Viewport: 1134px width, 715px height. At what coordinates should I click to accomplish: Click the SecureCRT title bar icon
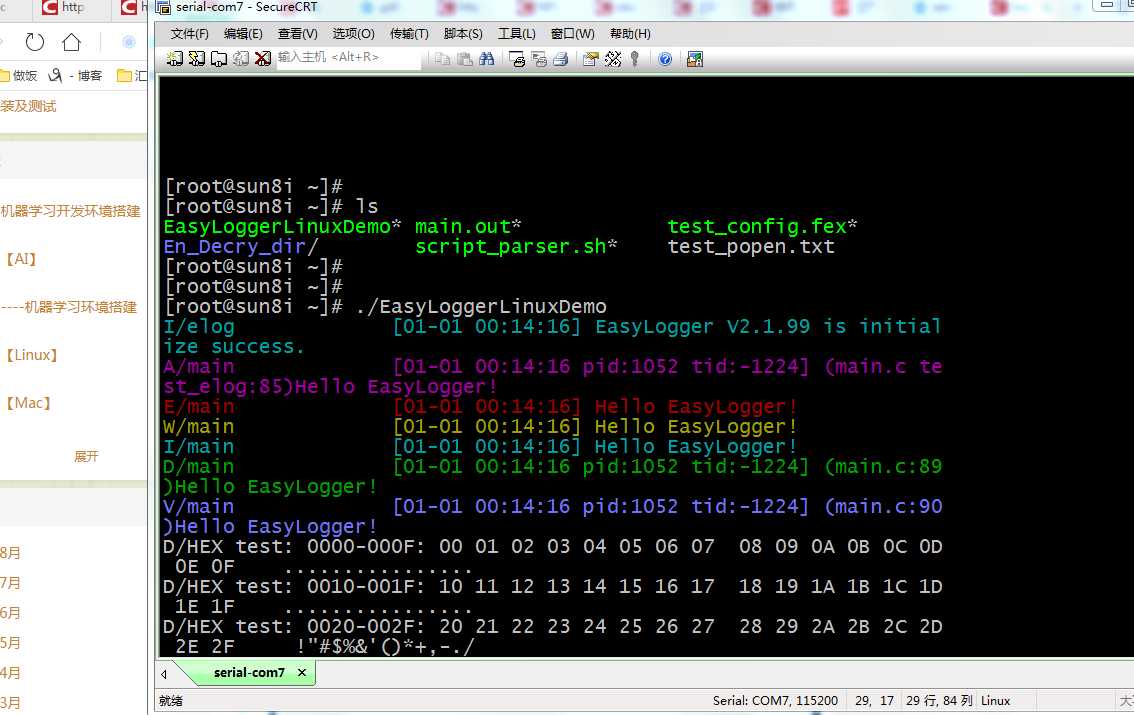pos(163,7)
